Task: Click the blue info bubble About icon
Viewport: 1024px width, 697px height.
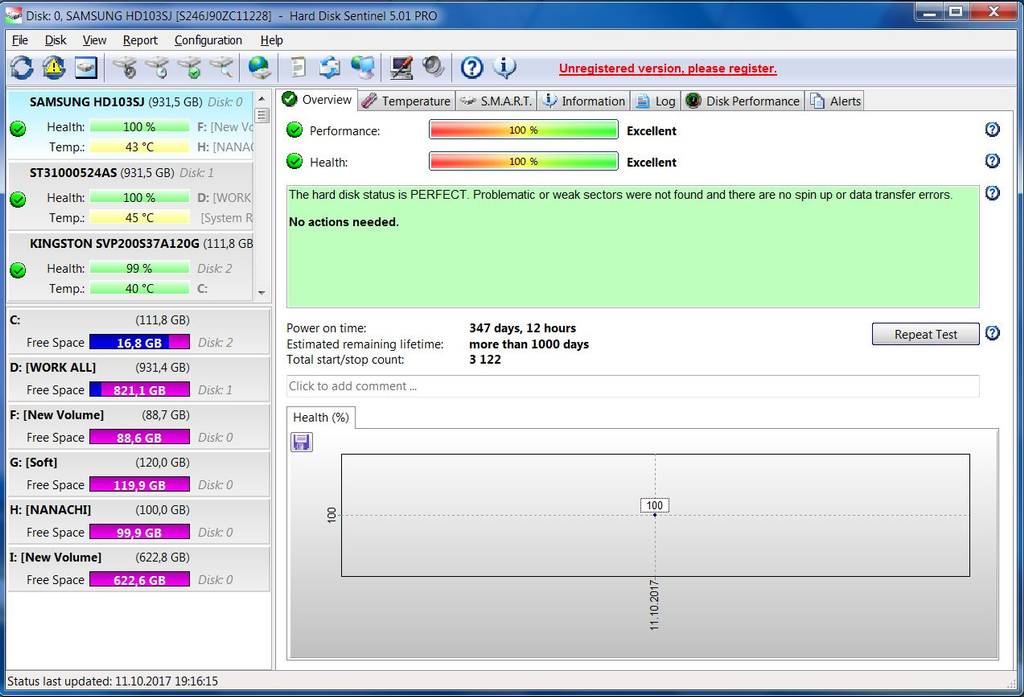Action: 504,67
